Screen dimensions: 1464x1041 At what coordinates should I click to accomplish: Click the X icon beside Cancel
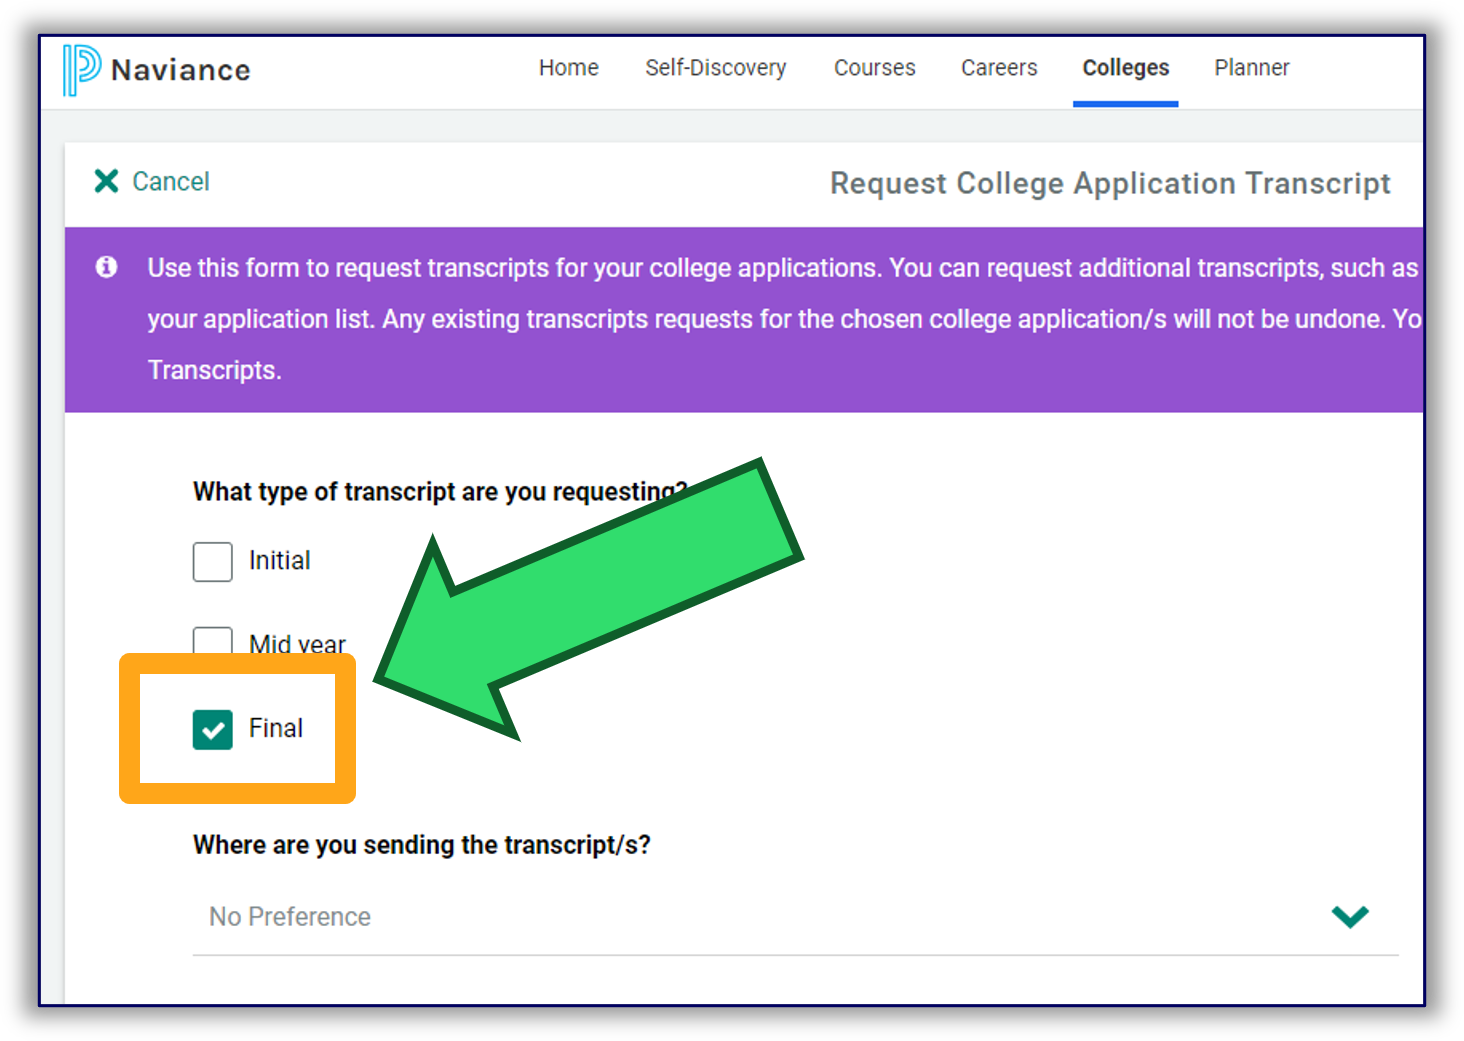106,181
